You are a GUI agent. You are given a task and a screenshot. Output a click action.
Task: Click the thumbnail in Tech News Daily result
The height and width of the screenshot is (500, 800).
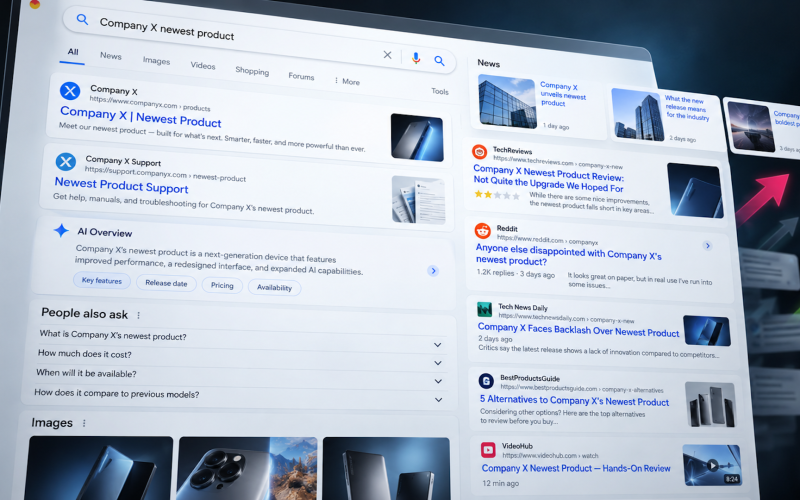707,331
